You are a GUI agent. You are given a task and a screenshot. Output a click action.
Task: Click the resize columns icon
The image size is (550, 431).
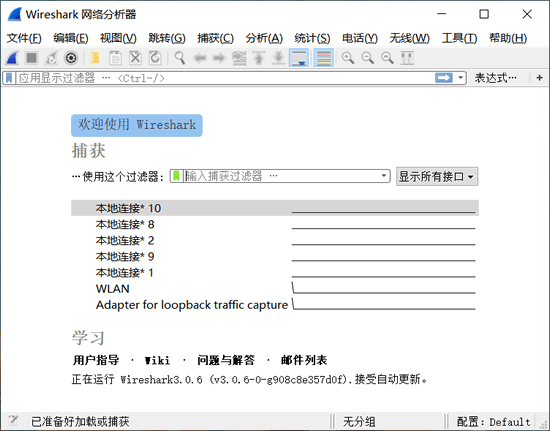(x=407, y=58)
